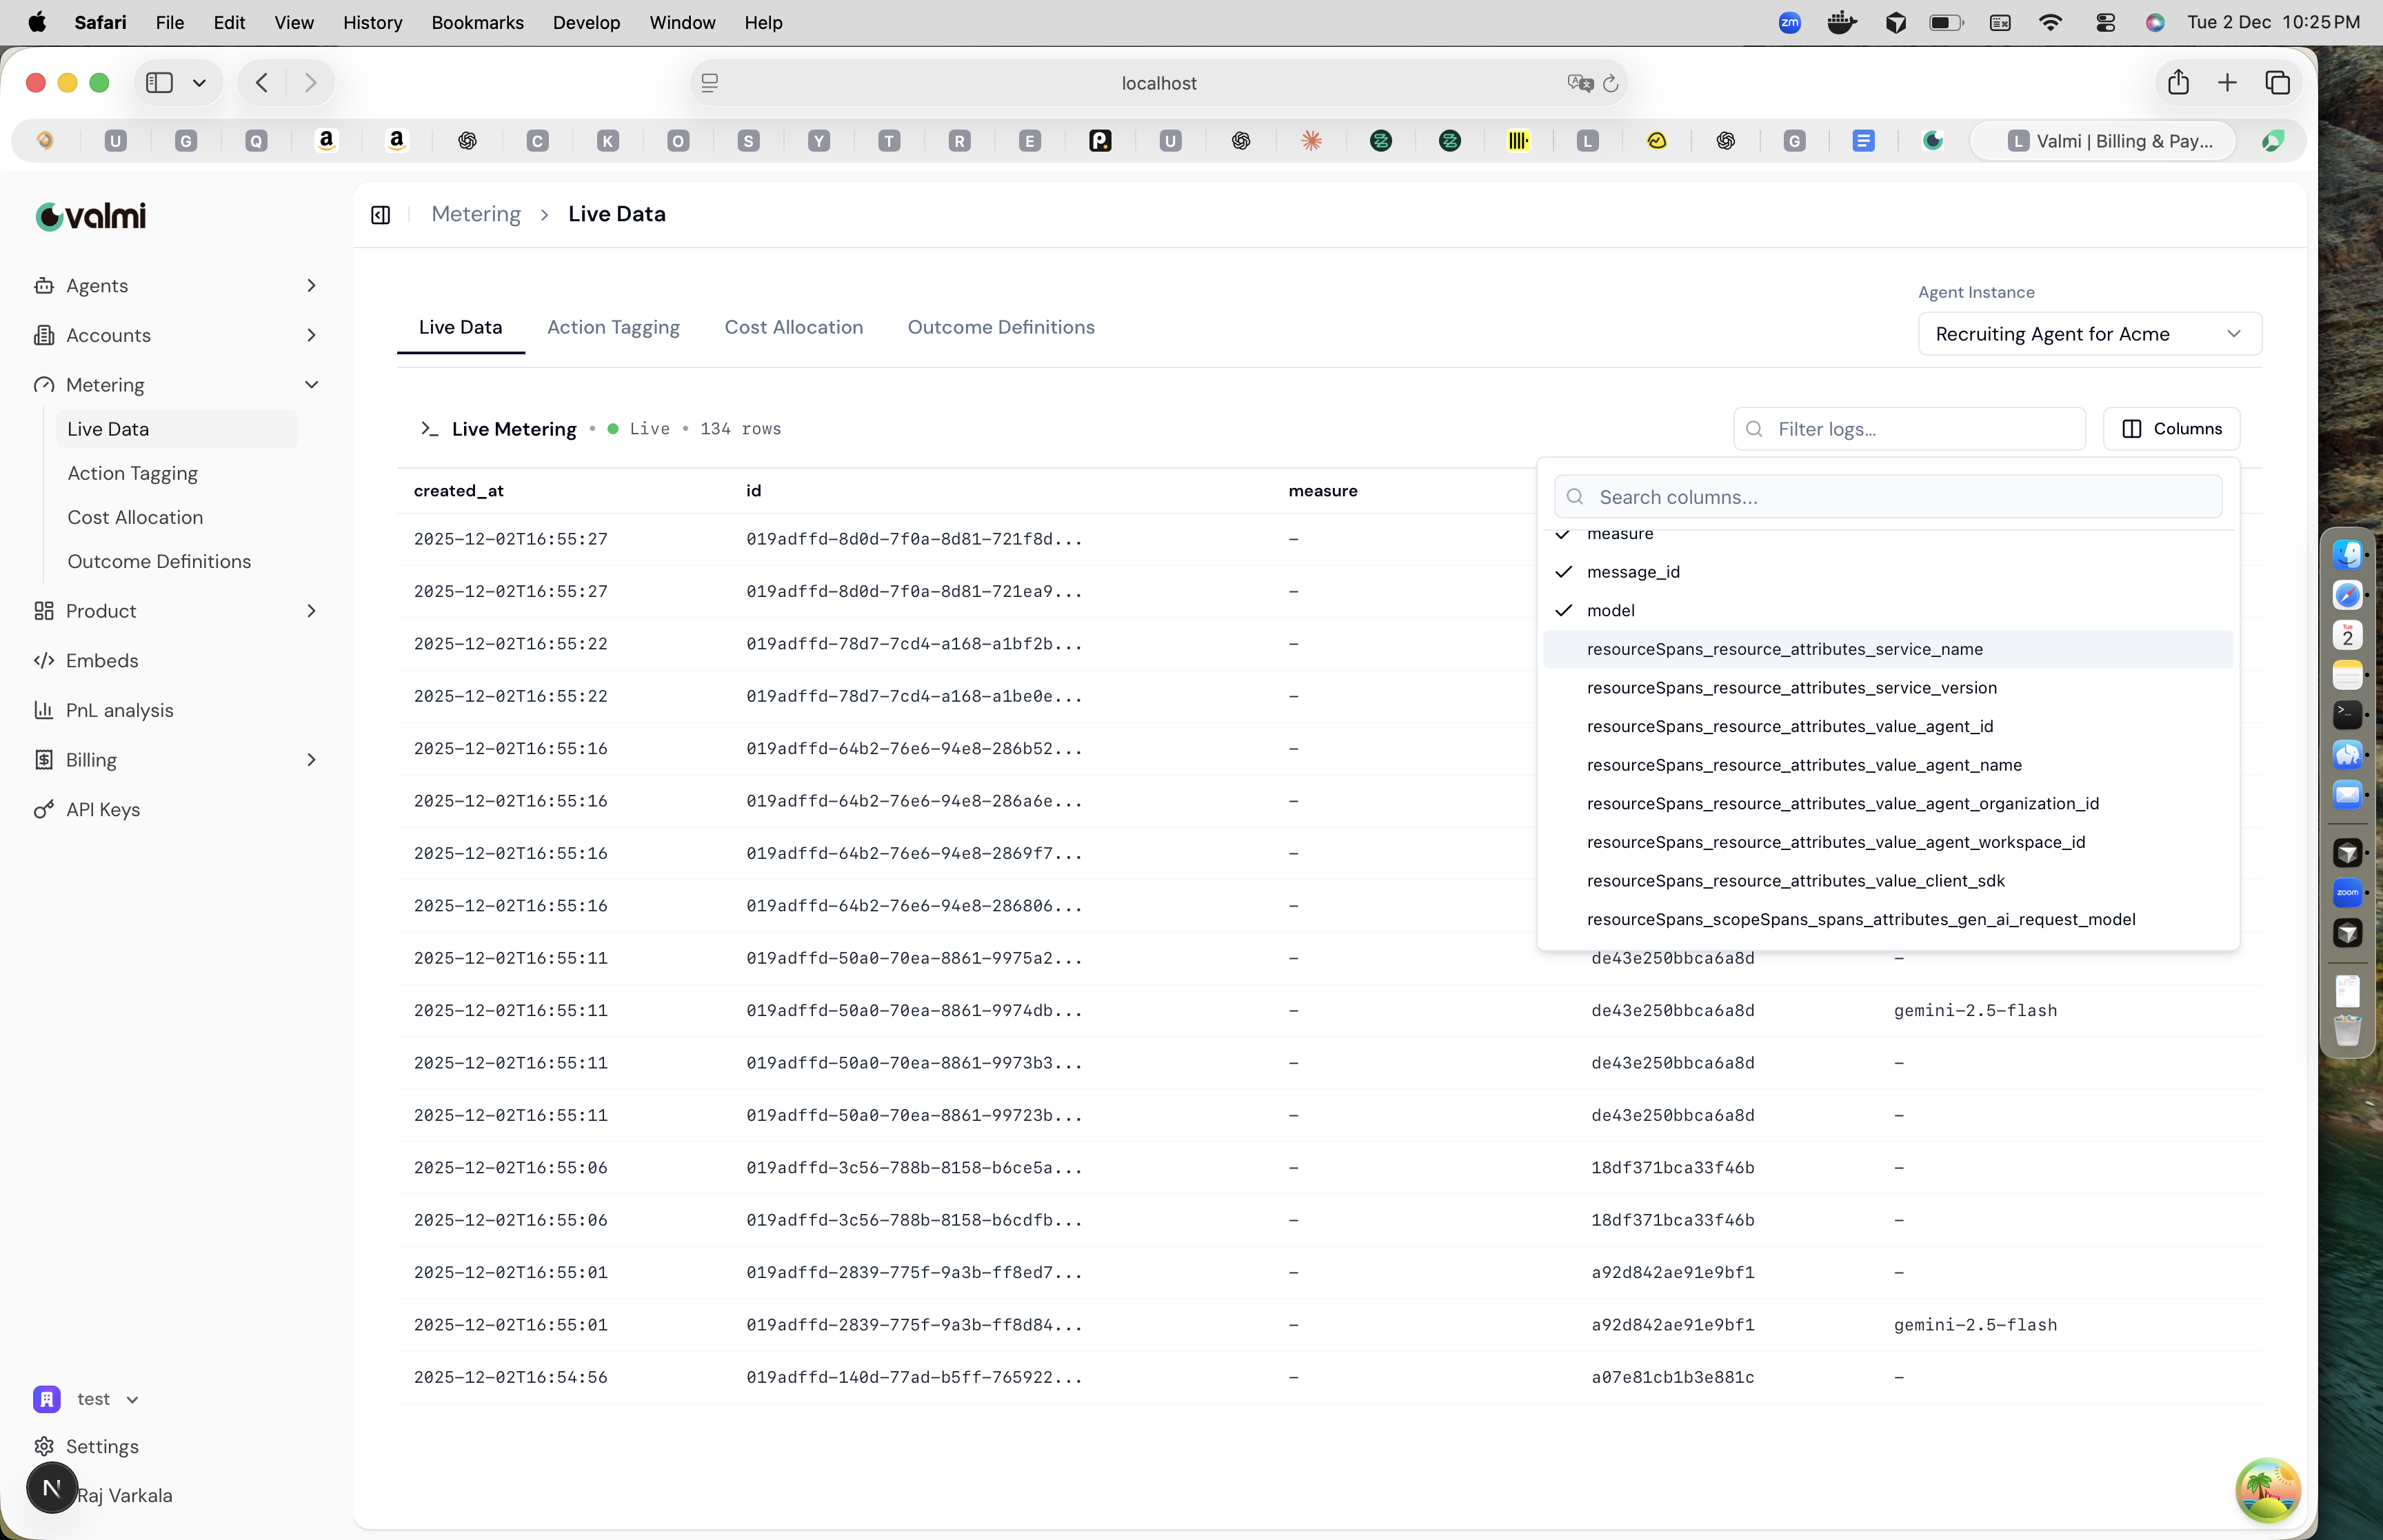Click the Embeds code icon in sidebar
This screenshot has height=1540, width=2383.
44,660
